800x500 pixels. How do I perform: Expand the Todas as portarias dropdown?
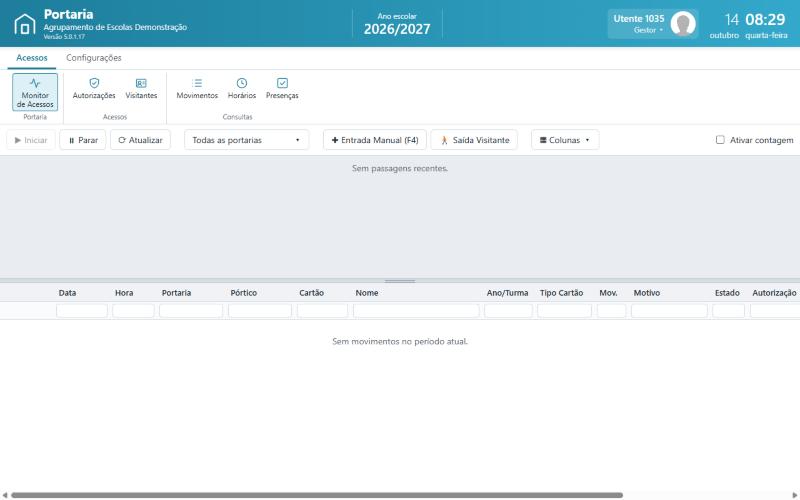coord(246,140)
